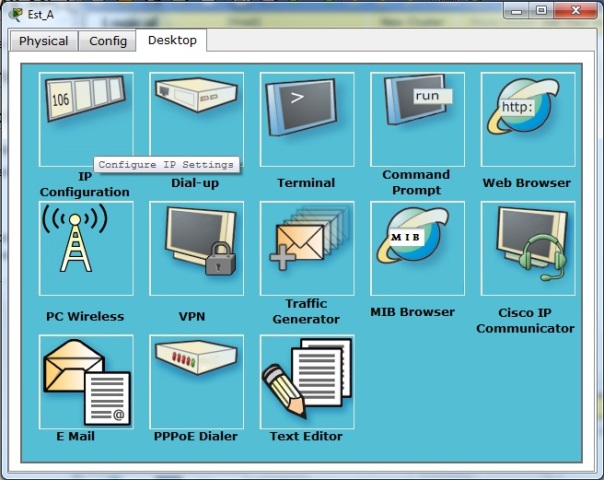
Task: Open the Terminal application
Action: point(306,115)
